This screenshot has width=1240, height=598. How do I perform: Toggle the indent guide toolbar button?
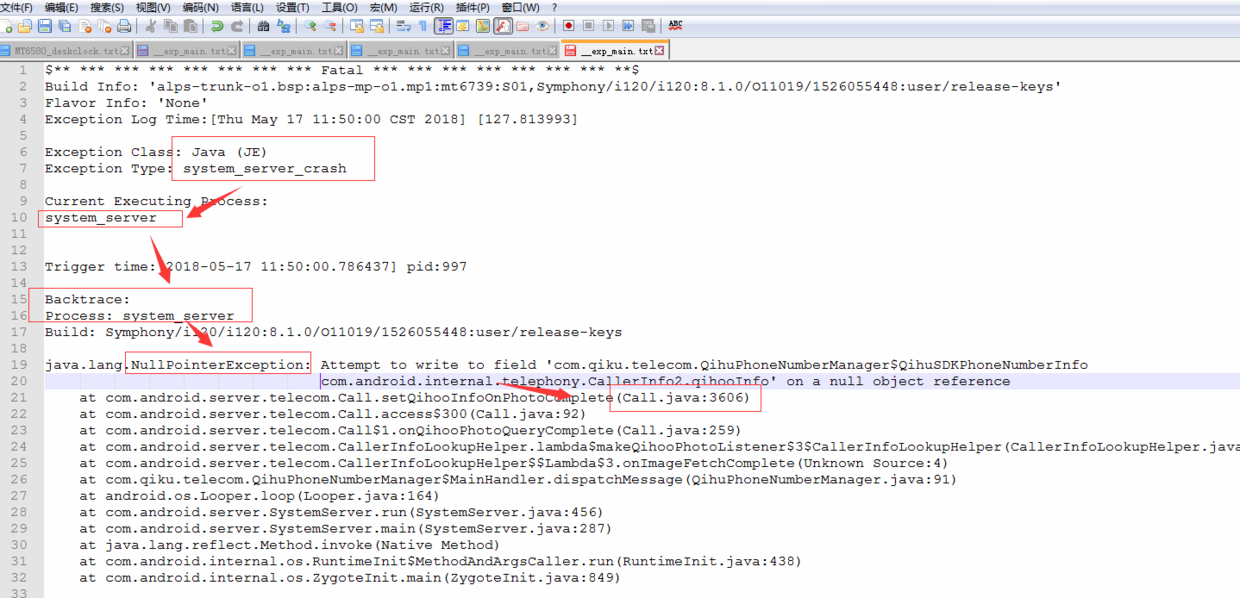pos(444,25)
